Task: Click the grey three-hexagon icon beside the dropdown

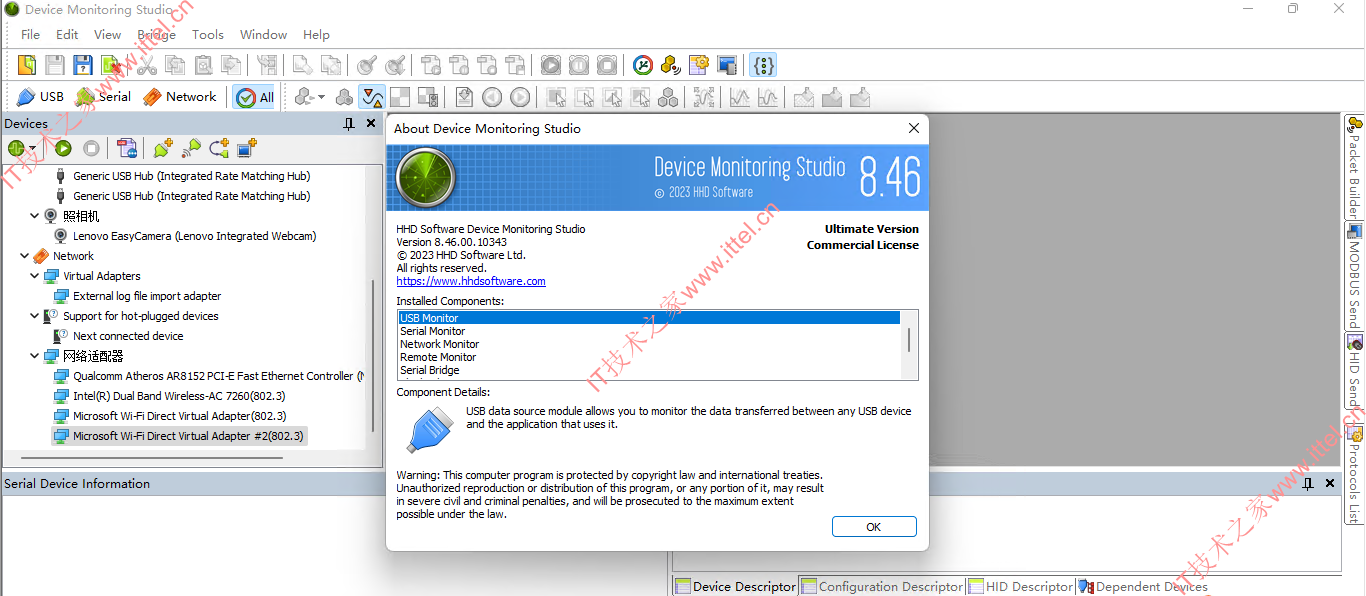Action: pos(344,97)
